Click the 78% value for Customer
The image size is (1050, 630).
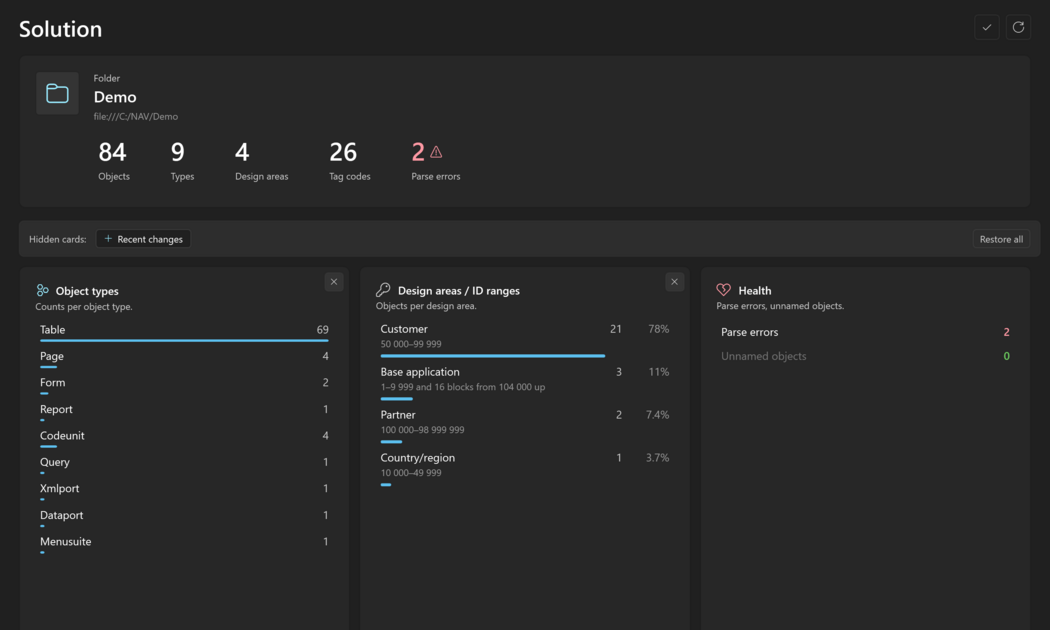tap(658, 329)
